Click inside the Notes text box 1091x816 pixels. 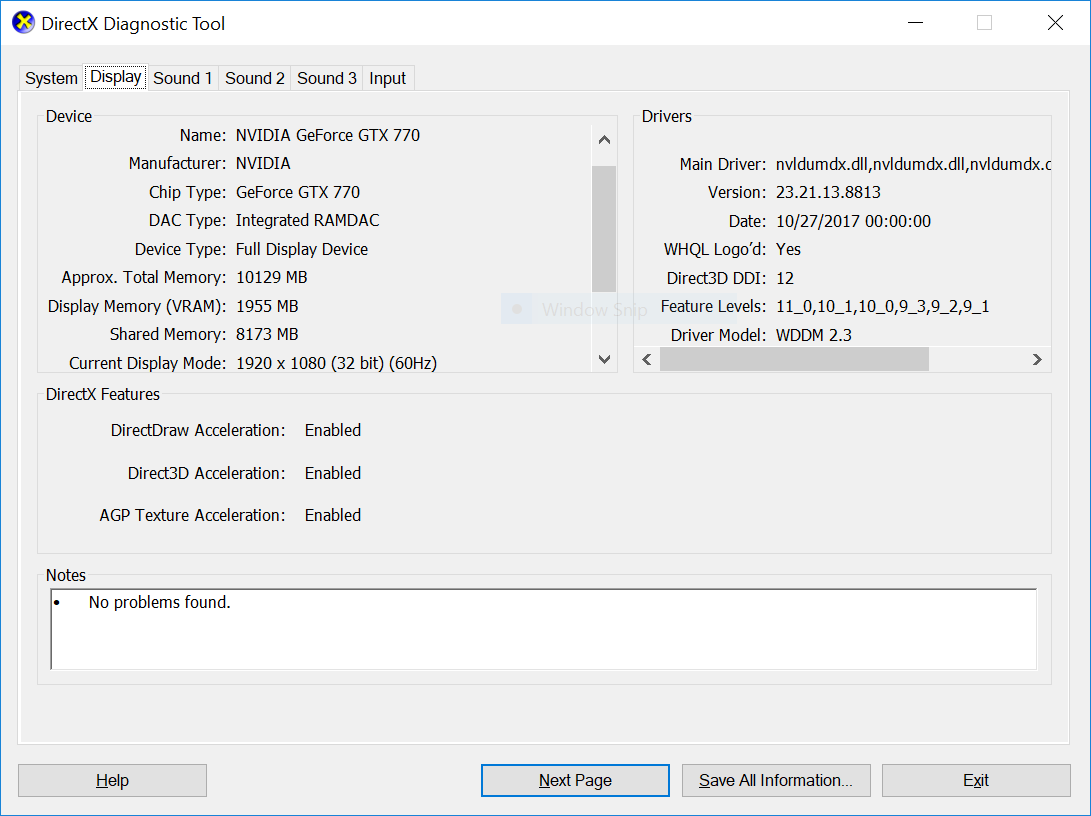click(x=544, y=629)
